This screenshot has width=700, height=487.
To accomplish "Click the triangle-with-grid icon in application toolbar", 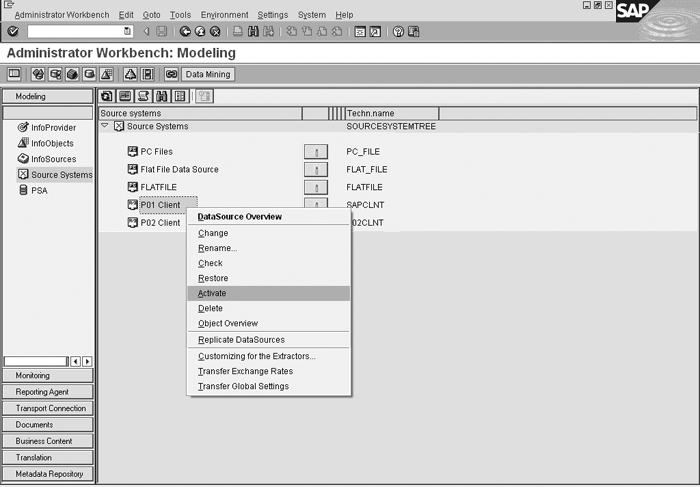I will 106,74.
